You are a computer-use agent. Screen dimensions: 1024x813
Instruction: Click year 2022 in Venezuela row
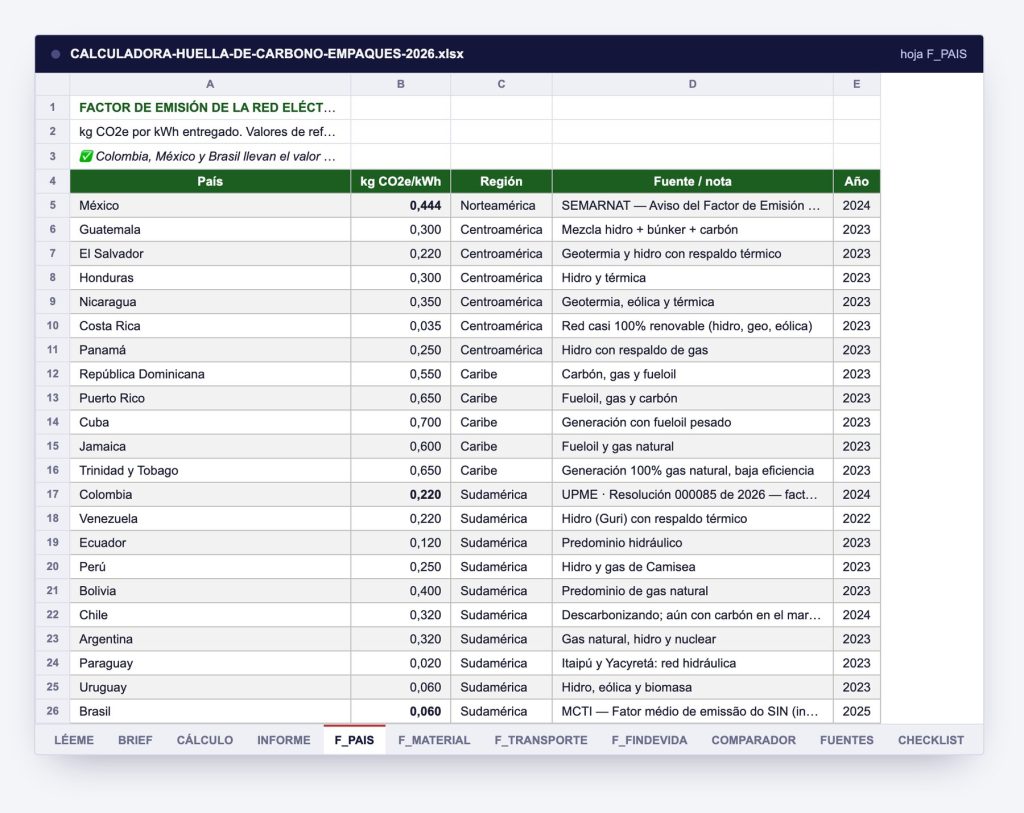click(x=856, y=518)
